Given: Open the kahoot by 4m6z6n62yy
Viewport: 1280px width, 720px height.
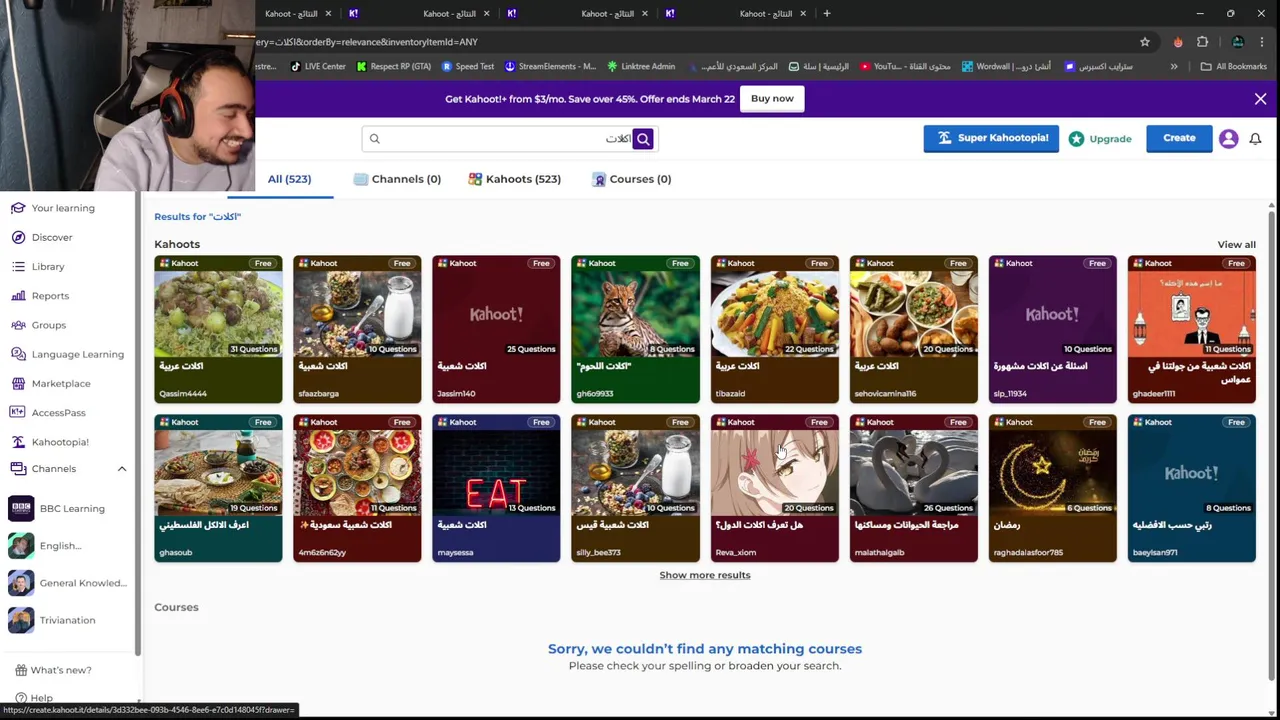Looking at the screenshot, I should pos(357,488).
